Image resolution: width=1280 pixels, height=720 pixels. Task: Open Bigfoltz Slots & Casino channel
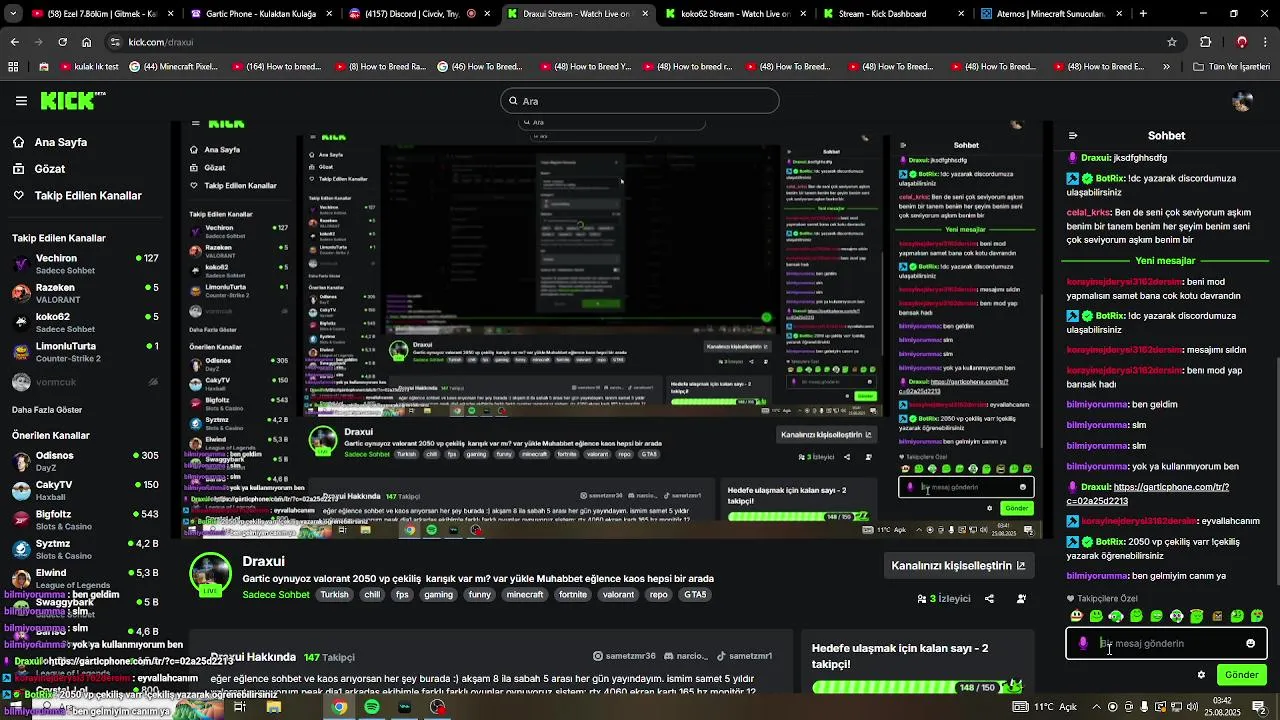tap(85, 519)
